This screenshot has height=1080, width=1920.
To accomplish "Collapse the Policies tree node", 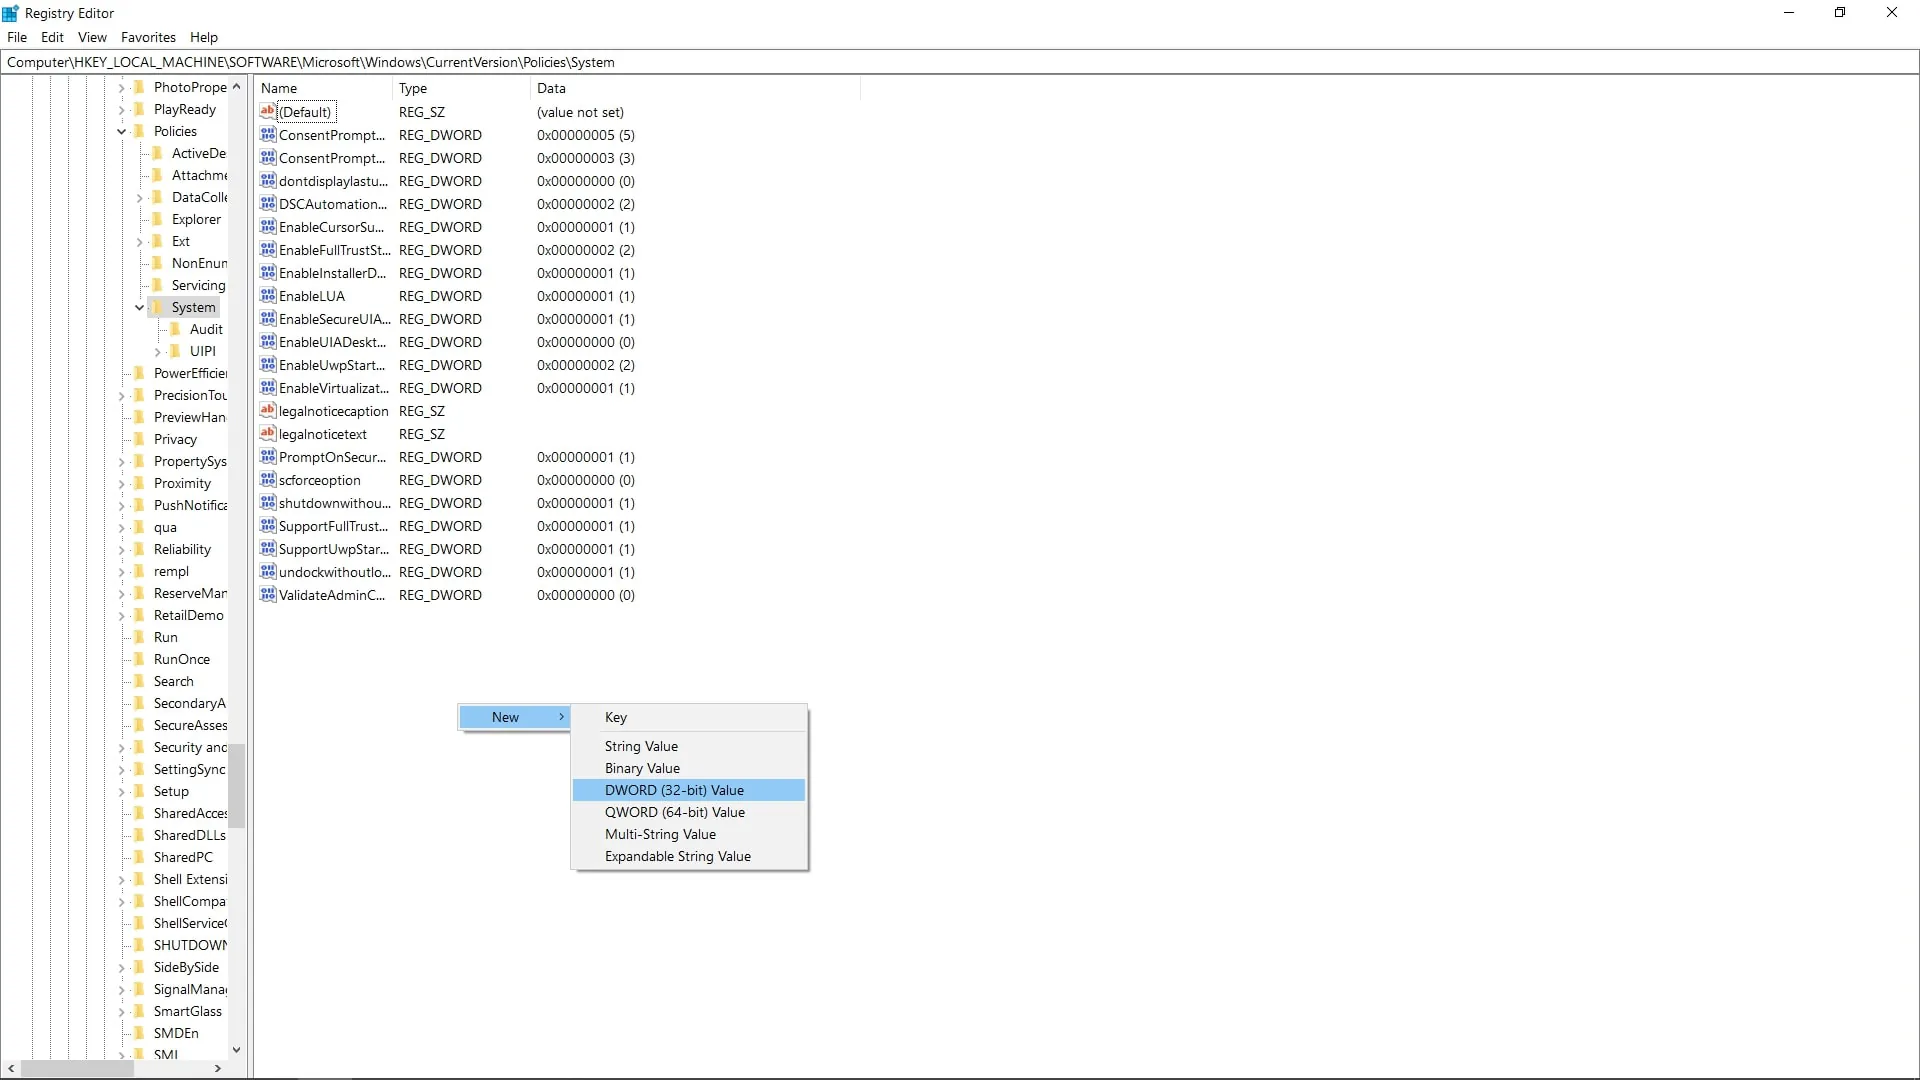I will [122, 131].
